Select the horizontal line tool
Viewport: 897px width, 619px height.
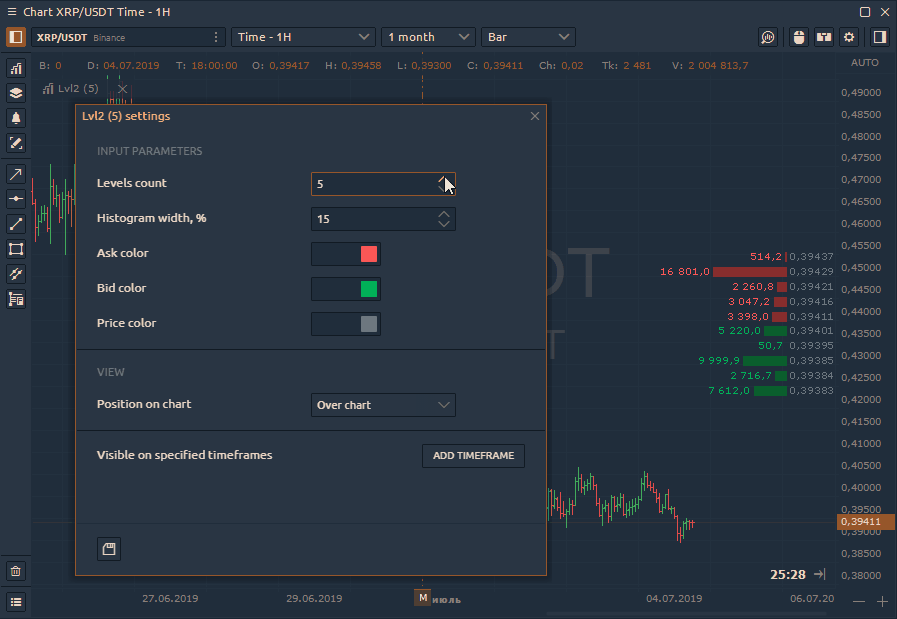16,199
